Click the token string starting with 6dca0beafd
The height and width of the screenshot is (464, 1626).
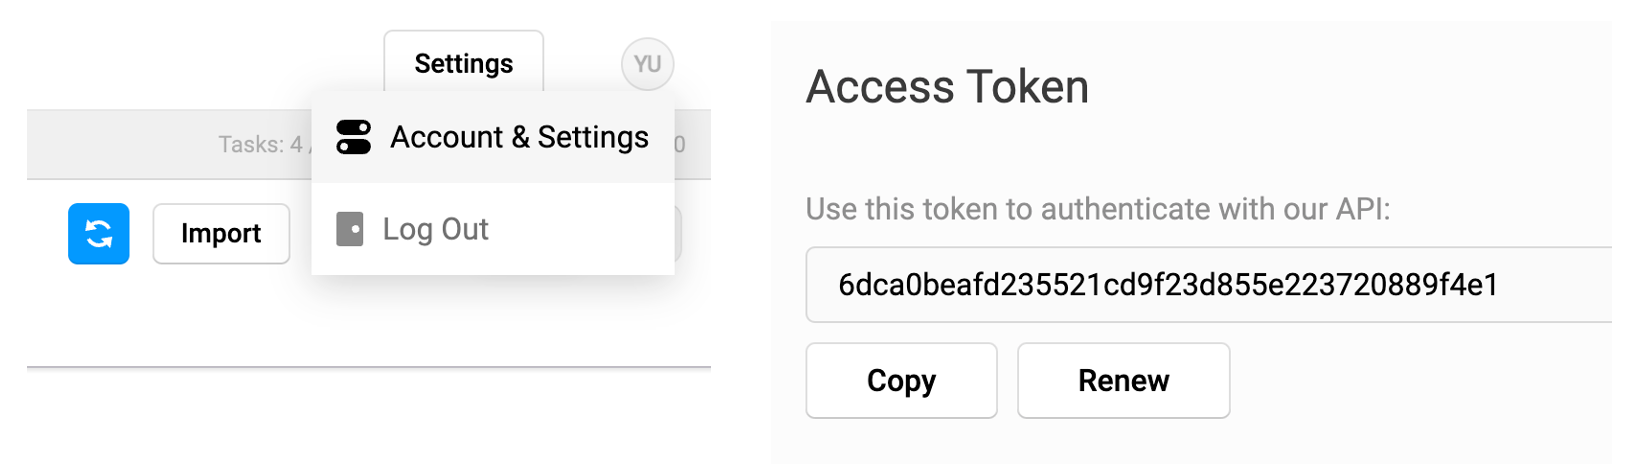click(1167, 285)
